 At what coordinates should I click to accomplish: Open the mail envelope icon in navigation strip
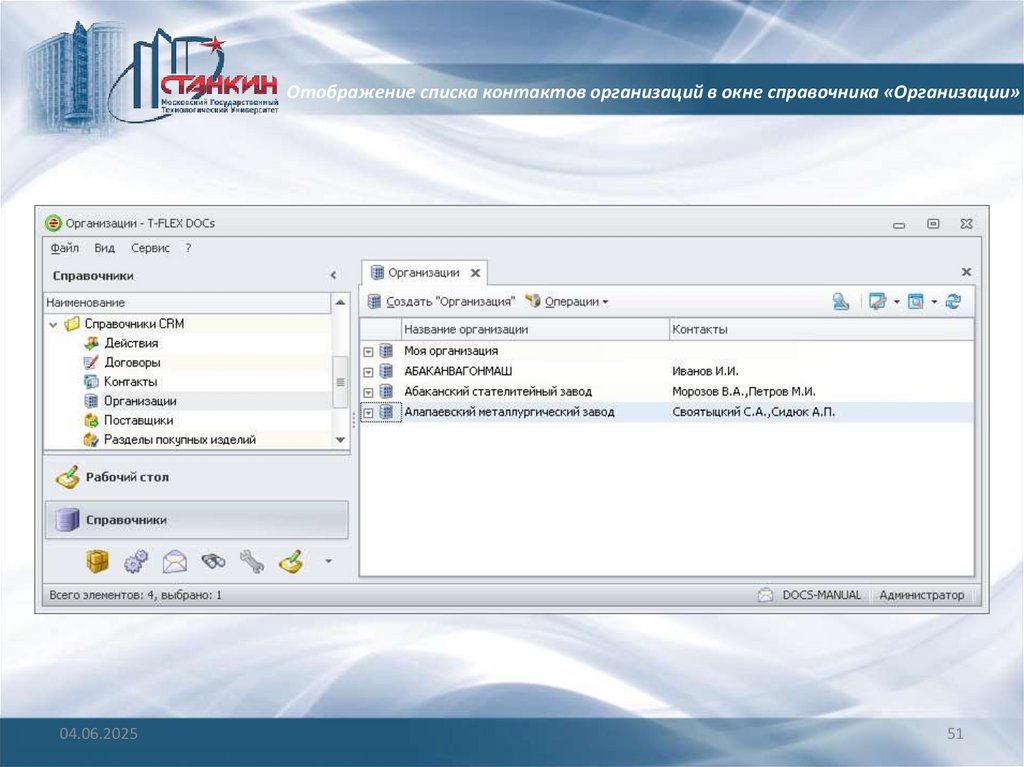pos(175,563)
